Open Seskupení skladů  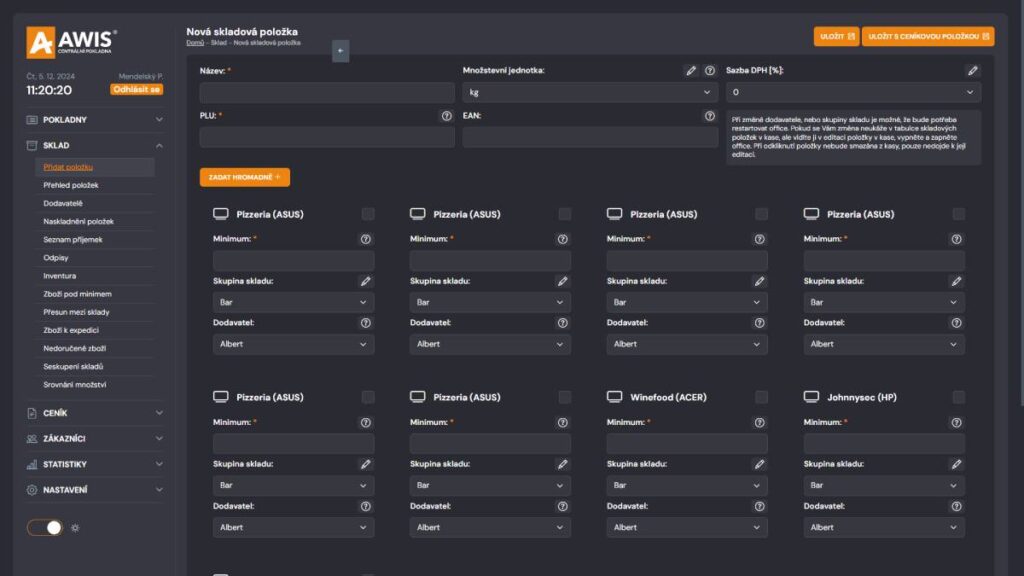[73, 367]
